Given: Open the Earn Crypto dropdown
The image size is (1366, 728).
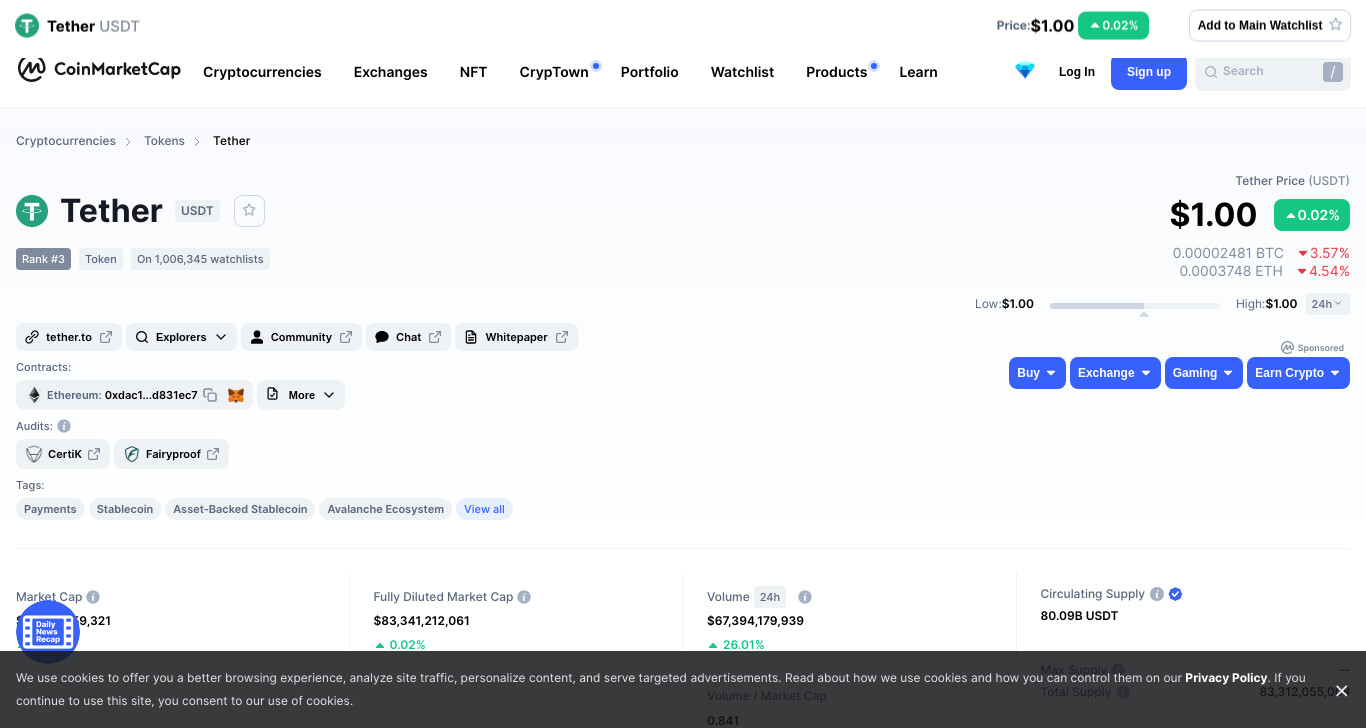Looking at the screenshot, I should pyautogui.click(x=1298, y=373).
